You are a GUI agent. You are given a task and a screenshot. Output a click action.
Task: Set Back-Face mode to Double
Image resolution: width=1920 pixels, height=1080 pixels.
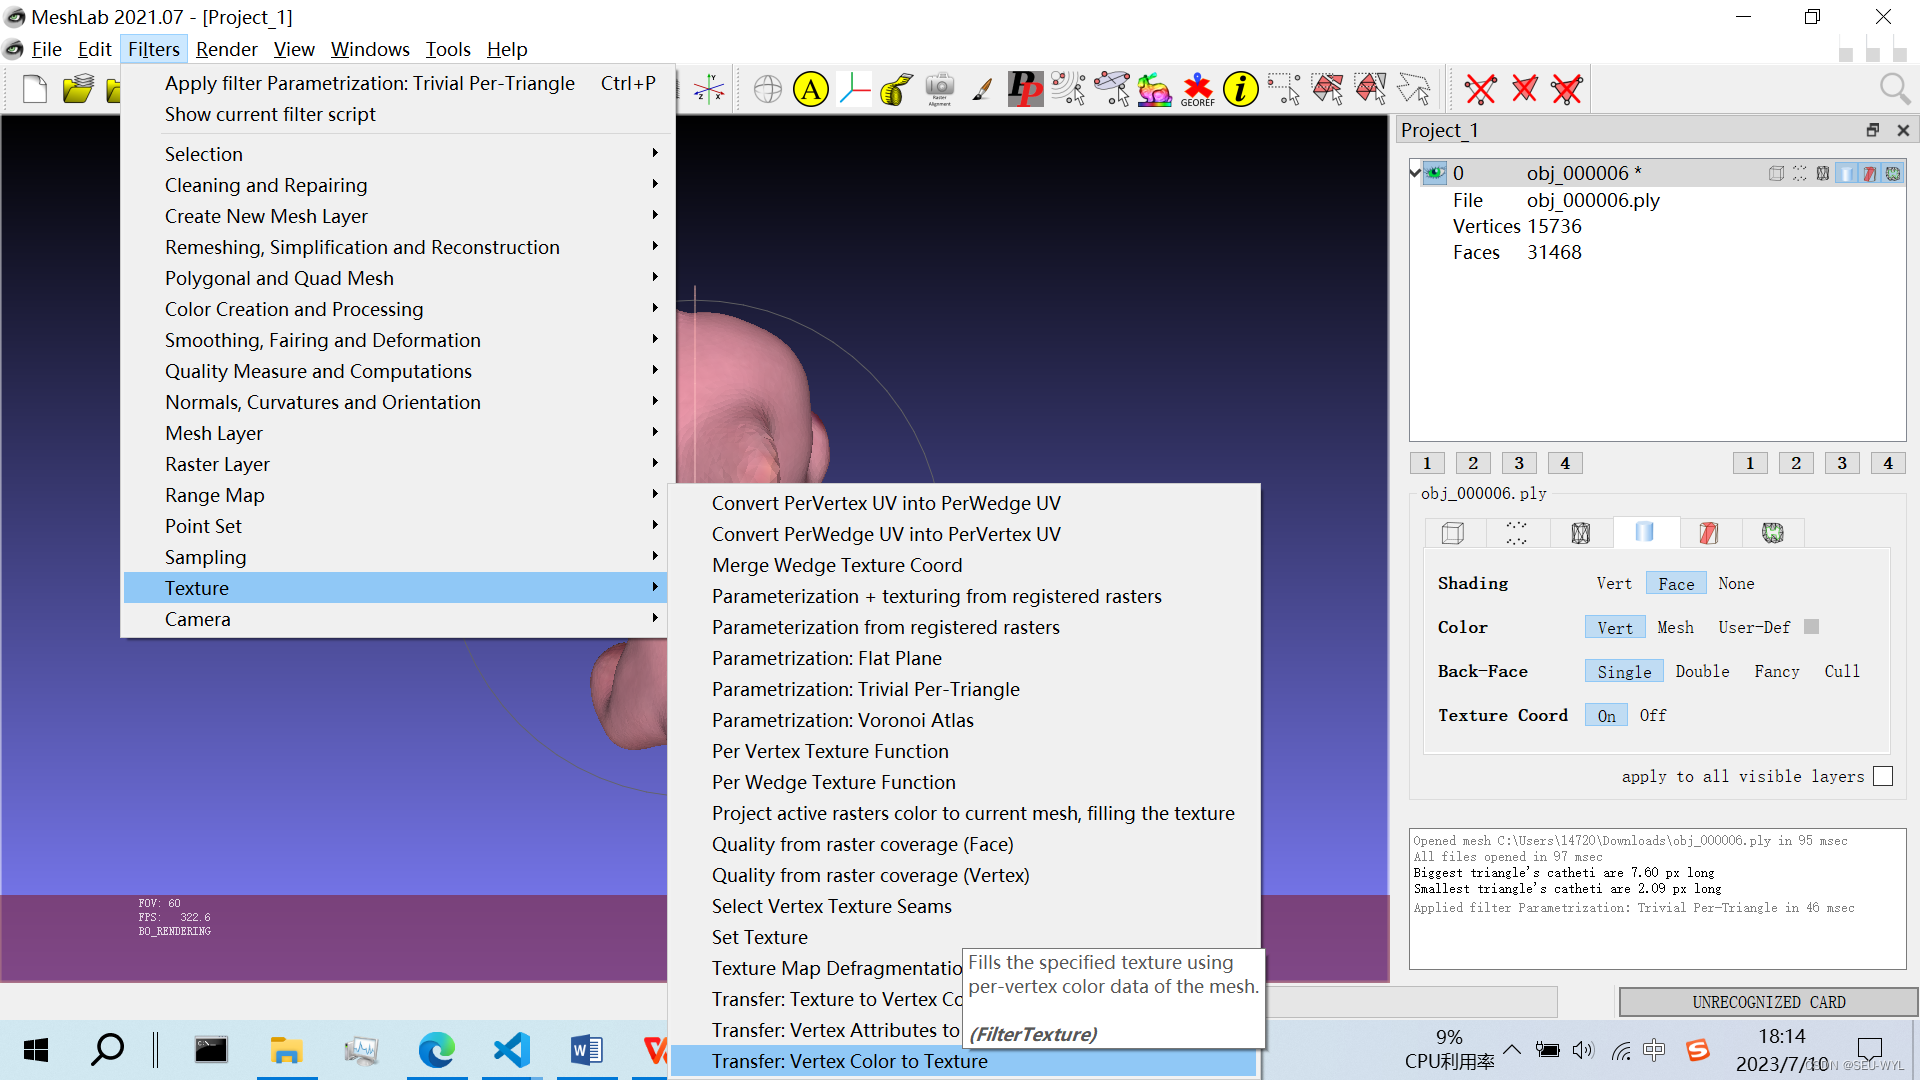(1702, 672)
